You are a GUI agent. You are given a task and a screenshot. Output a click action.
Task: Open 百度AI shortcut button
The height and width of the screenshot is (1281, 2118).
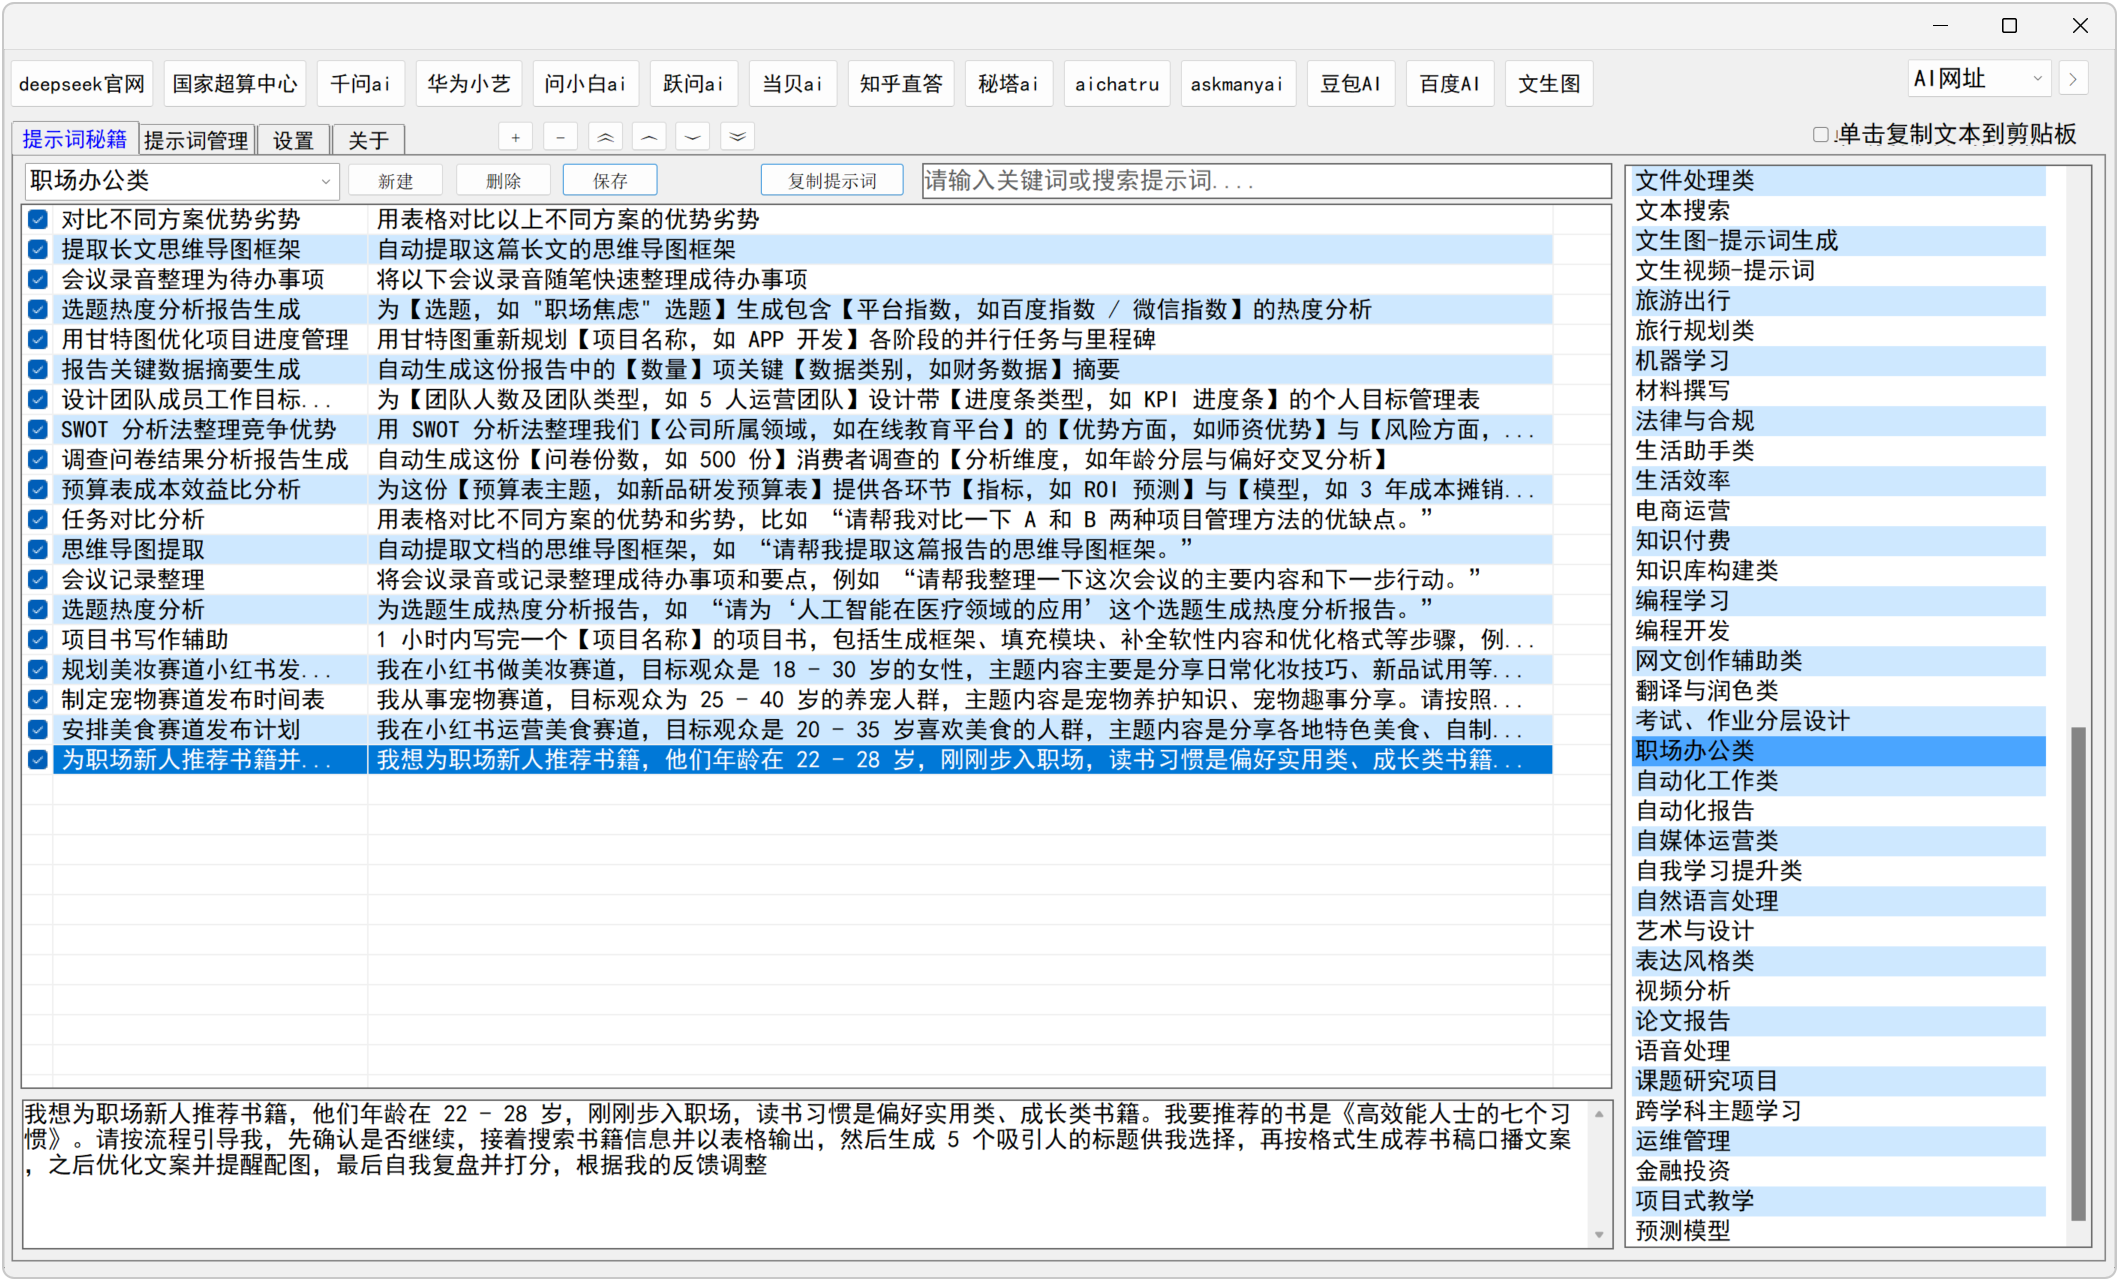click(1450, 84)
